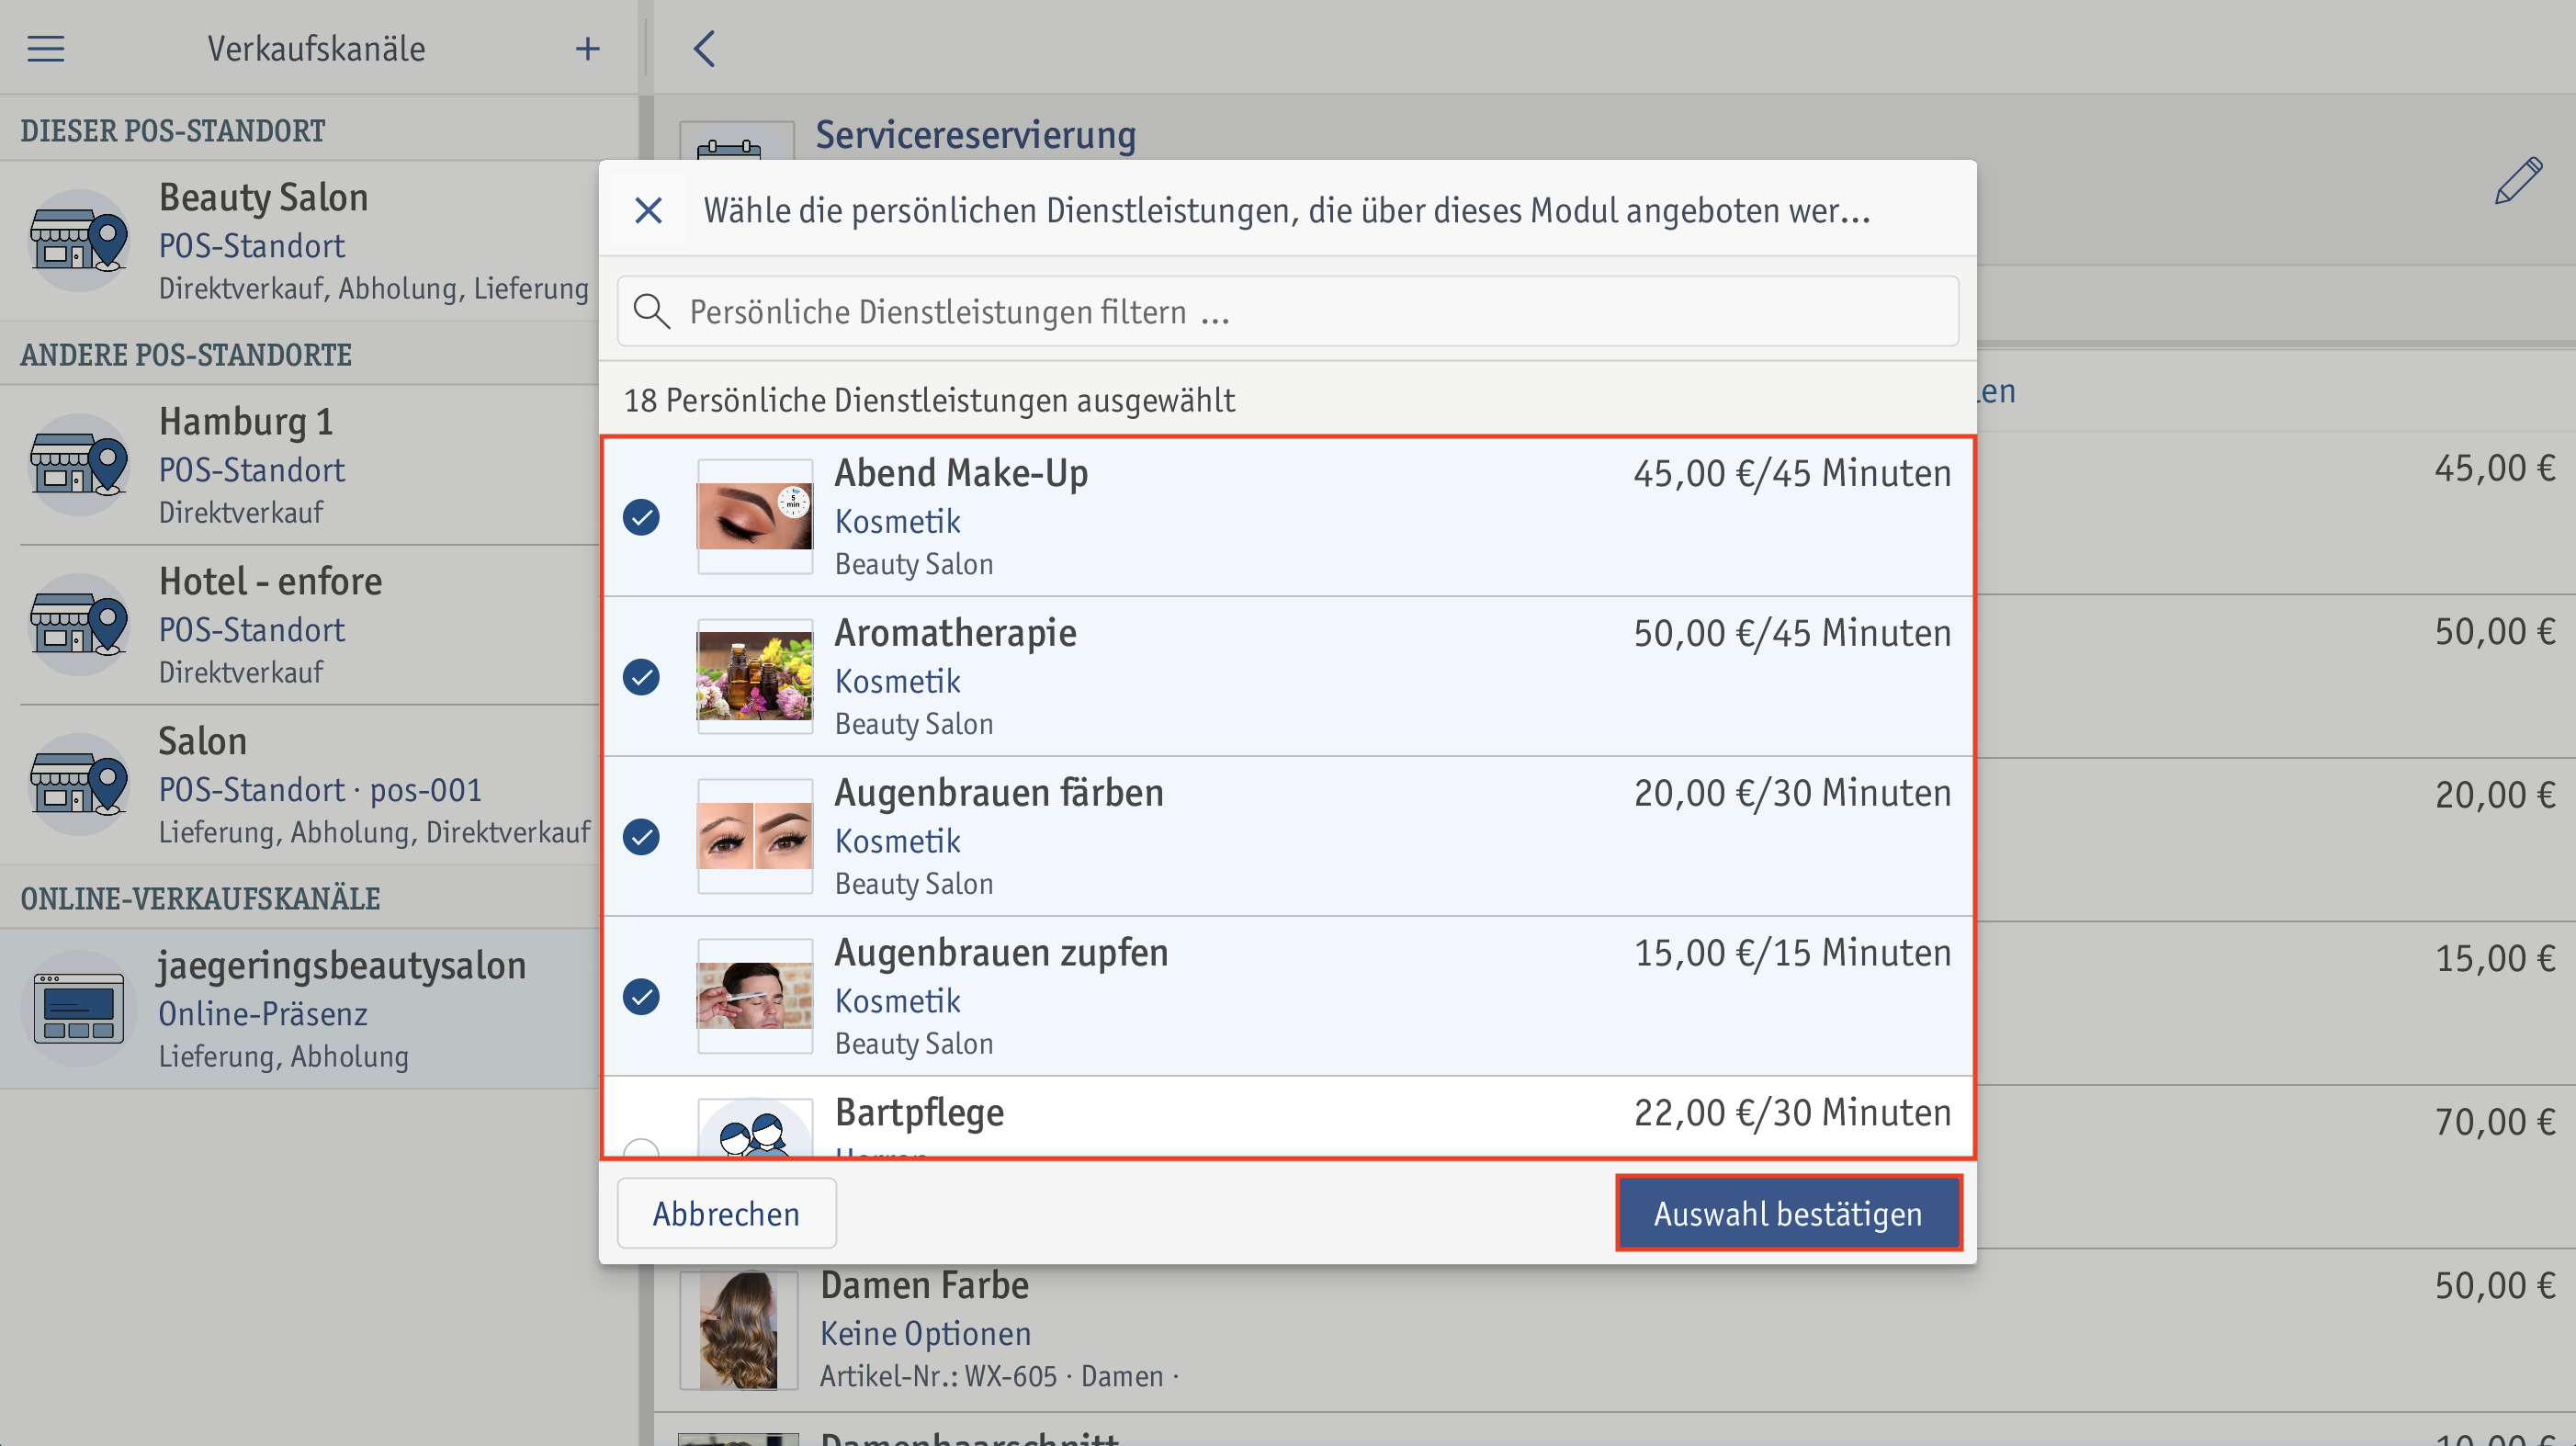The height and width of the screenshot is (1446, 2576).
Task: Go back with the left chevron
Action: pyautogui.click(x=704, y=48)
